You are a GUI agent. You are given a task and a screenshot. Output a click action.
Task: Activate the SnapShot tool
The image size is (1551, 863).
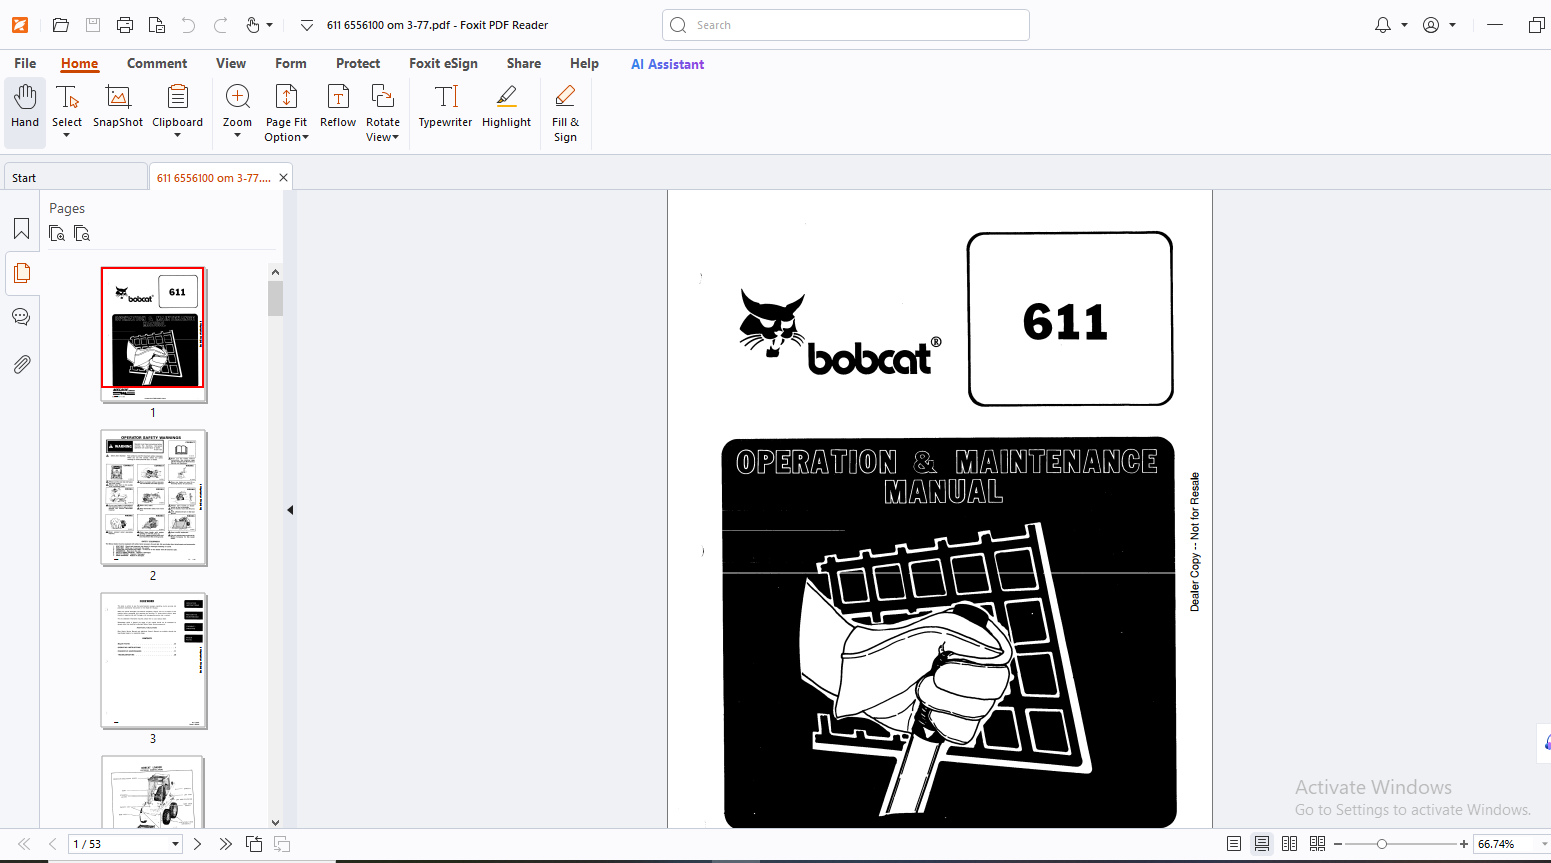tap(118, 106)
